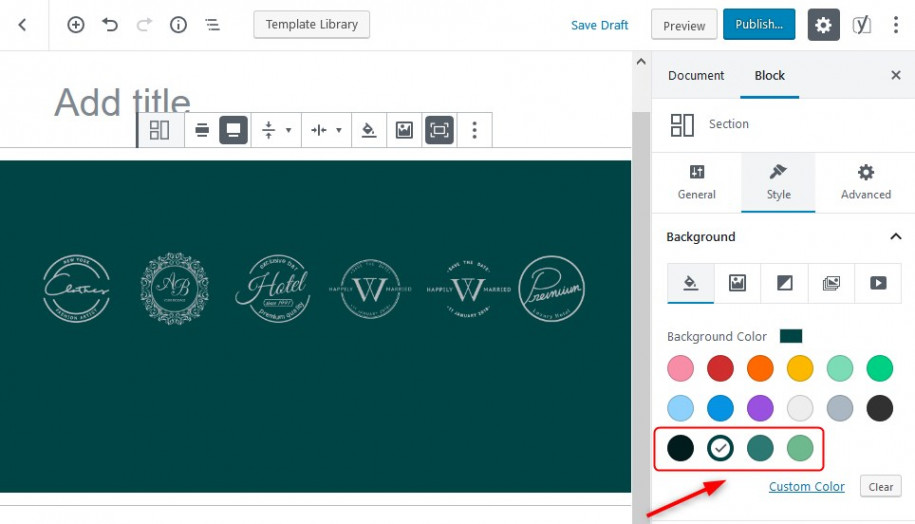Pick the orange background color swatch
Screen dimensions: 915x524
[760, 368]
